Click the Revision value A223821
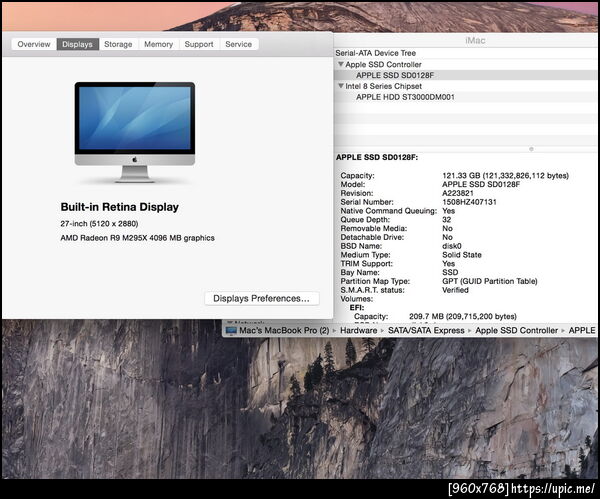Image resolution: width=600 pixels, height=499 pixels. click(458, 193)
